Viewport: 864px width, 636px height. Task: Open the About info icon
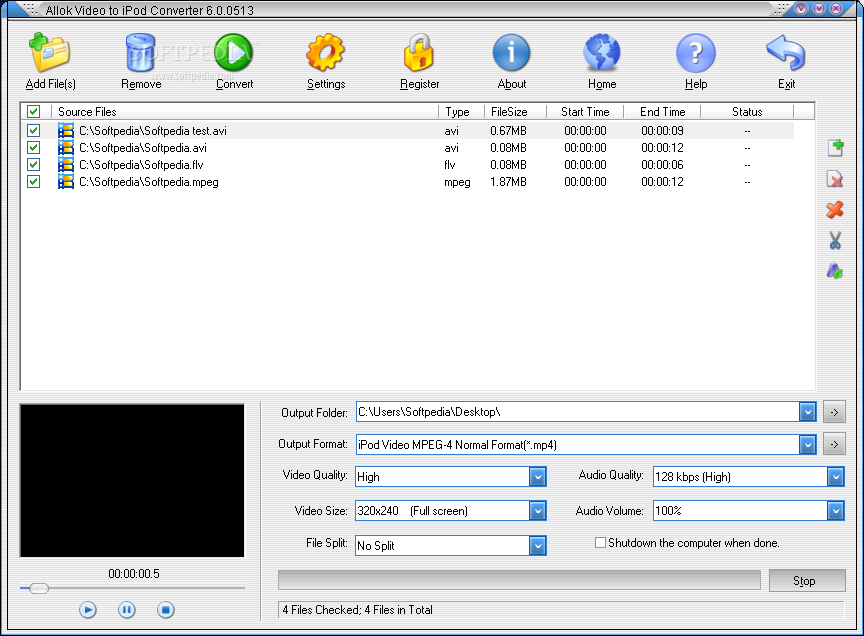tap(511, 53)
